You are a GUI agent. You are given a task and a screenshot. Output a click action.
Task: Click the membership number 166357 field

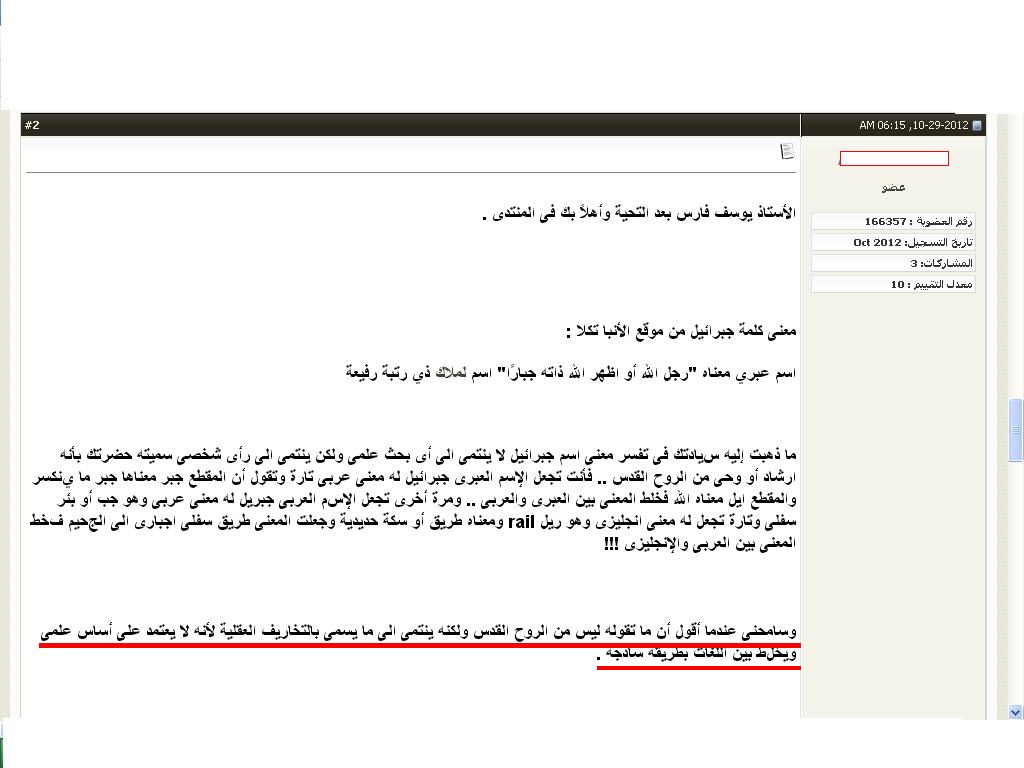pos(892,221)
